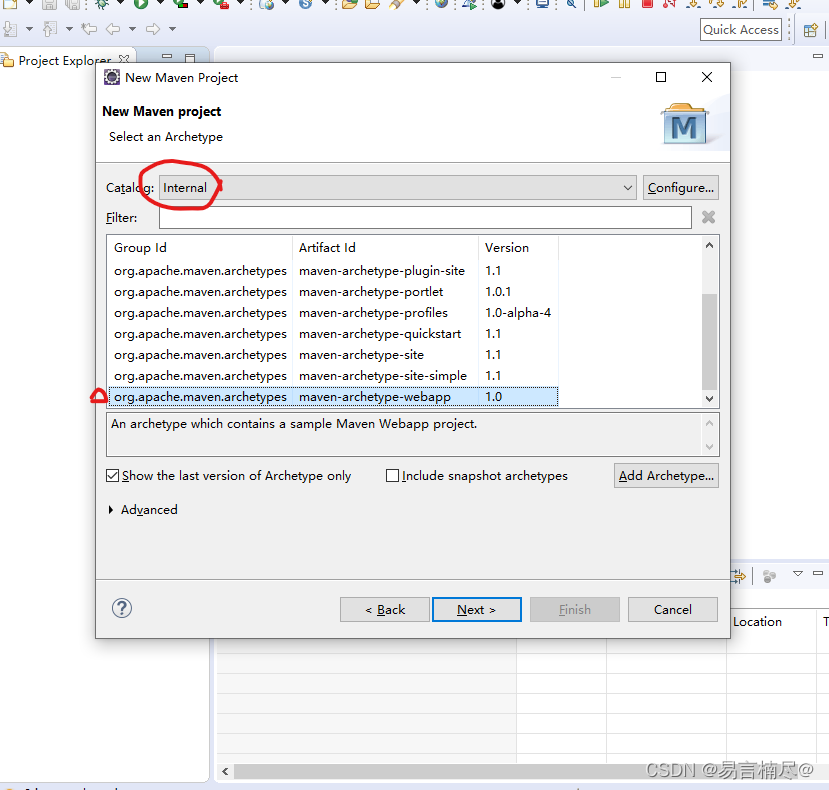Click the archetype list scrollbar thumb
The height and width of the screenshot is (790, 829).
(709, 342)
